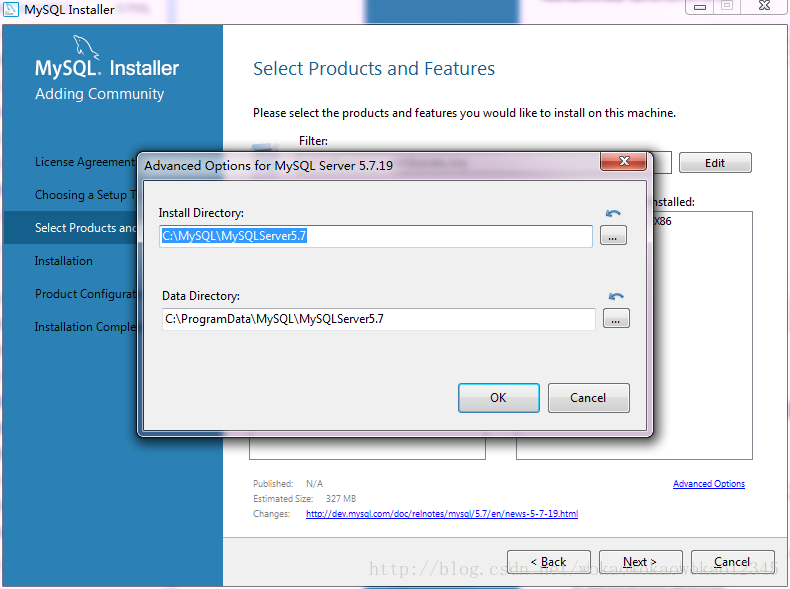Viewport: 790px width, 589px height.
Task: Select the Choosing a Setup Type step
Action: (86, 195)
